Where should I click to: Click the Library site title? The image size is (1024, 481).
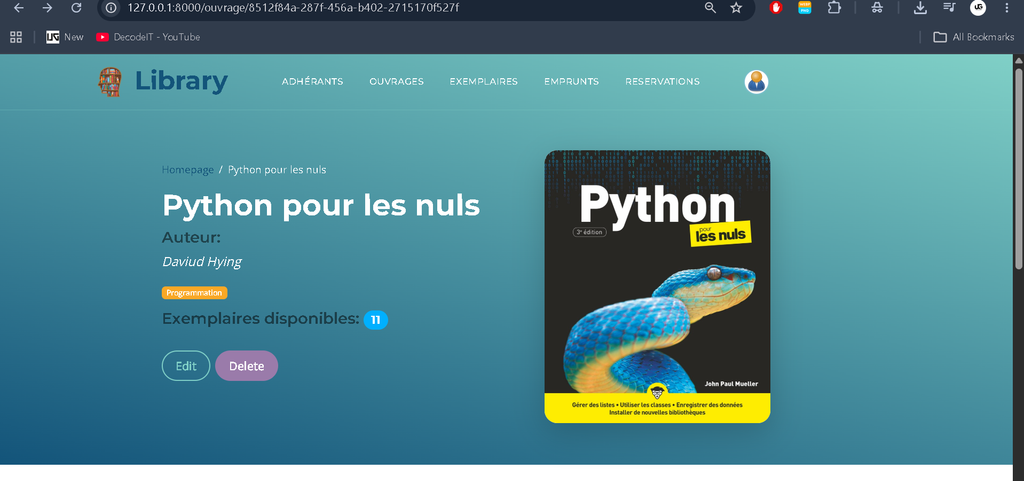[182, 82]
